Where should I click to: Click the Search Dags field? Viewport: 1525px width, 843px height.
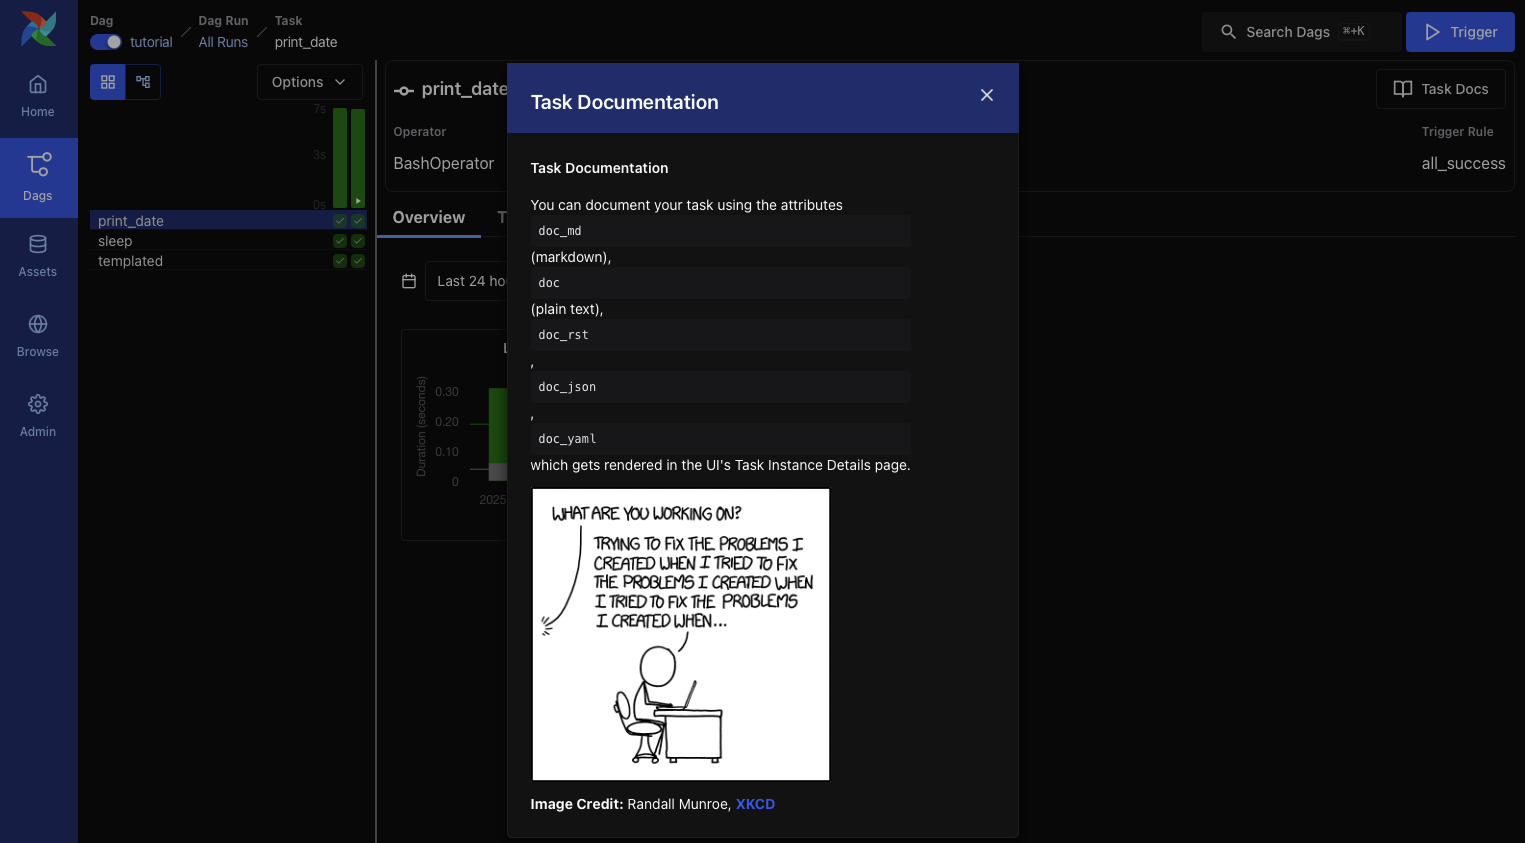[x=1302, y=32]
